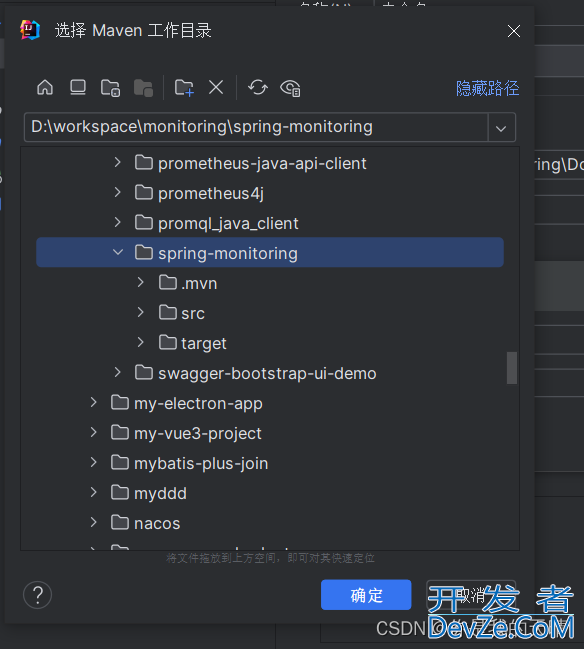Click the 隐藏路径 link

pyautogui.click(x=487, y=88)
